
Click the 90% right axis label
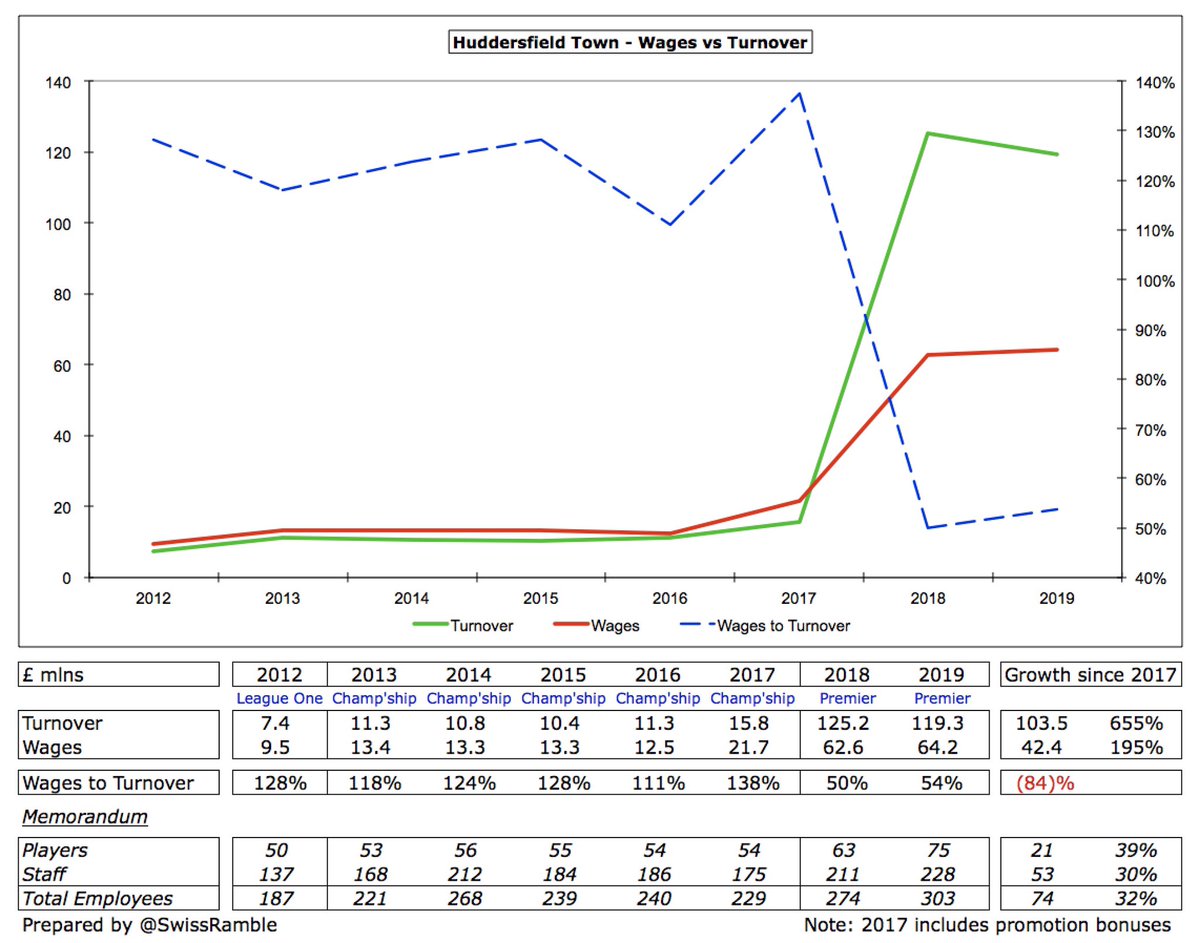tap(1148, 330)
